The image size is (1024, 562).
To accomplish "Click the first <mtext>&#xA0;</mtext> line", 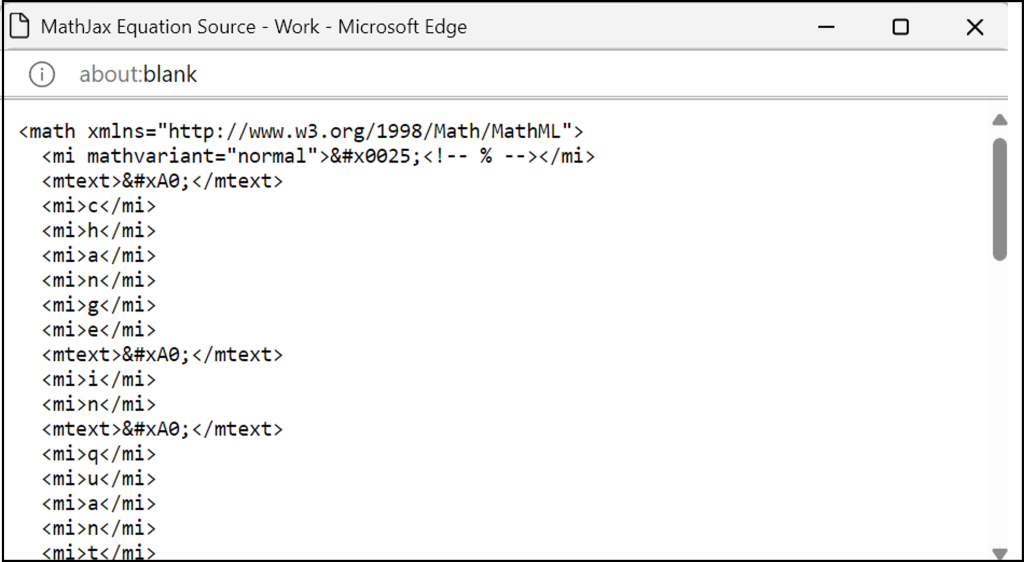I will tap(162, 181).
